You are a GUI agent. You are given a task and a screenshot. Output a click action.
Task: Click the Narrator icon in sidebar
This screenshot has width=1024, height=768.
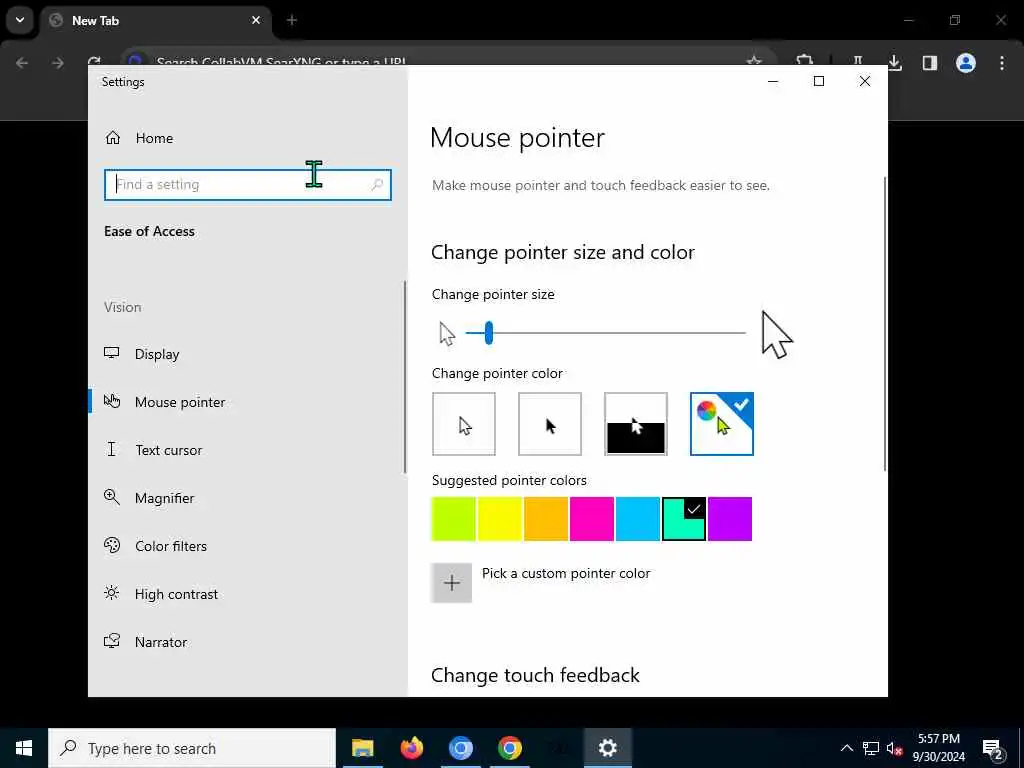[112, 641]
